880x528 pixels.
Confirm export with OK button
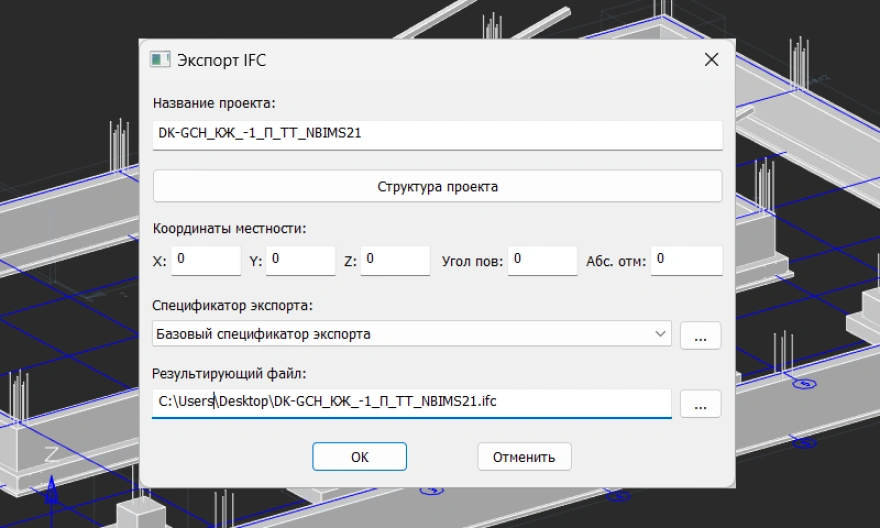coord(359,457)
